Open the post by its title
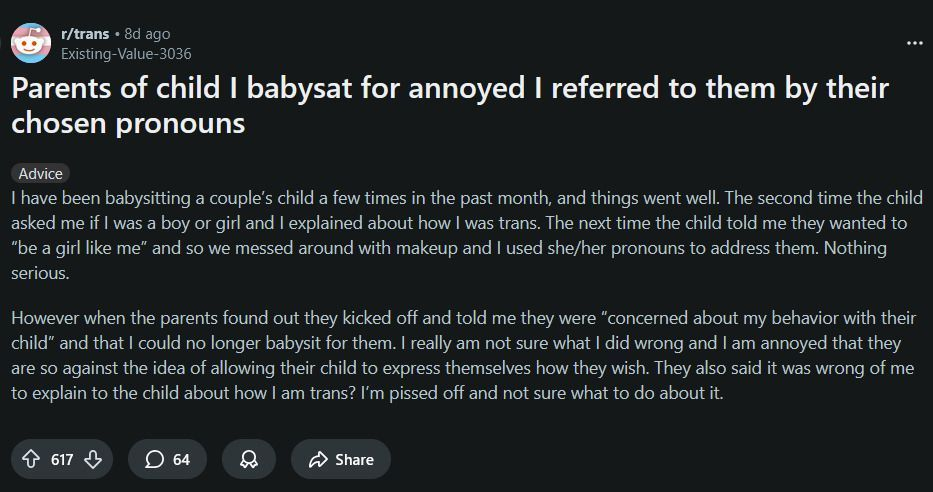 (x=450, y=105)
